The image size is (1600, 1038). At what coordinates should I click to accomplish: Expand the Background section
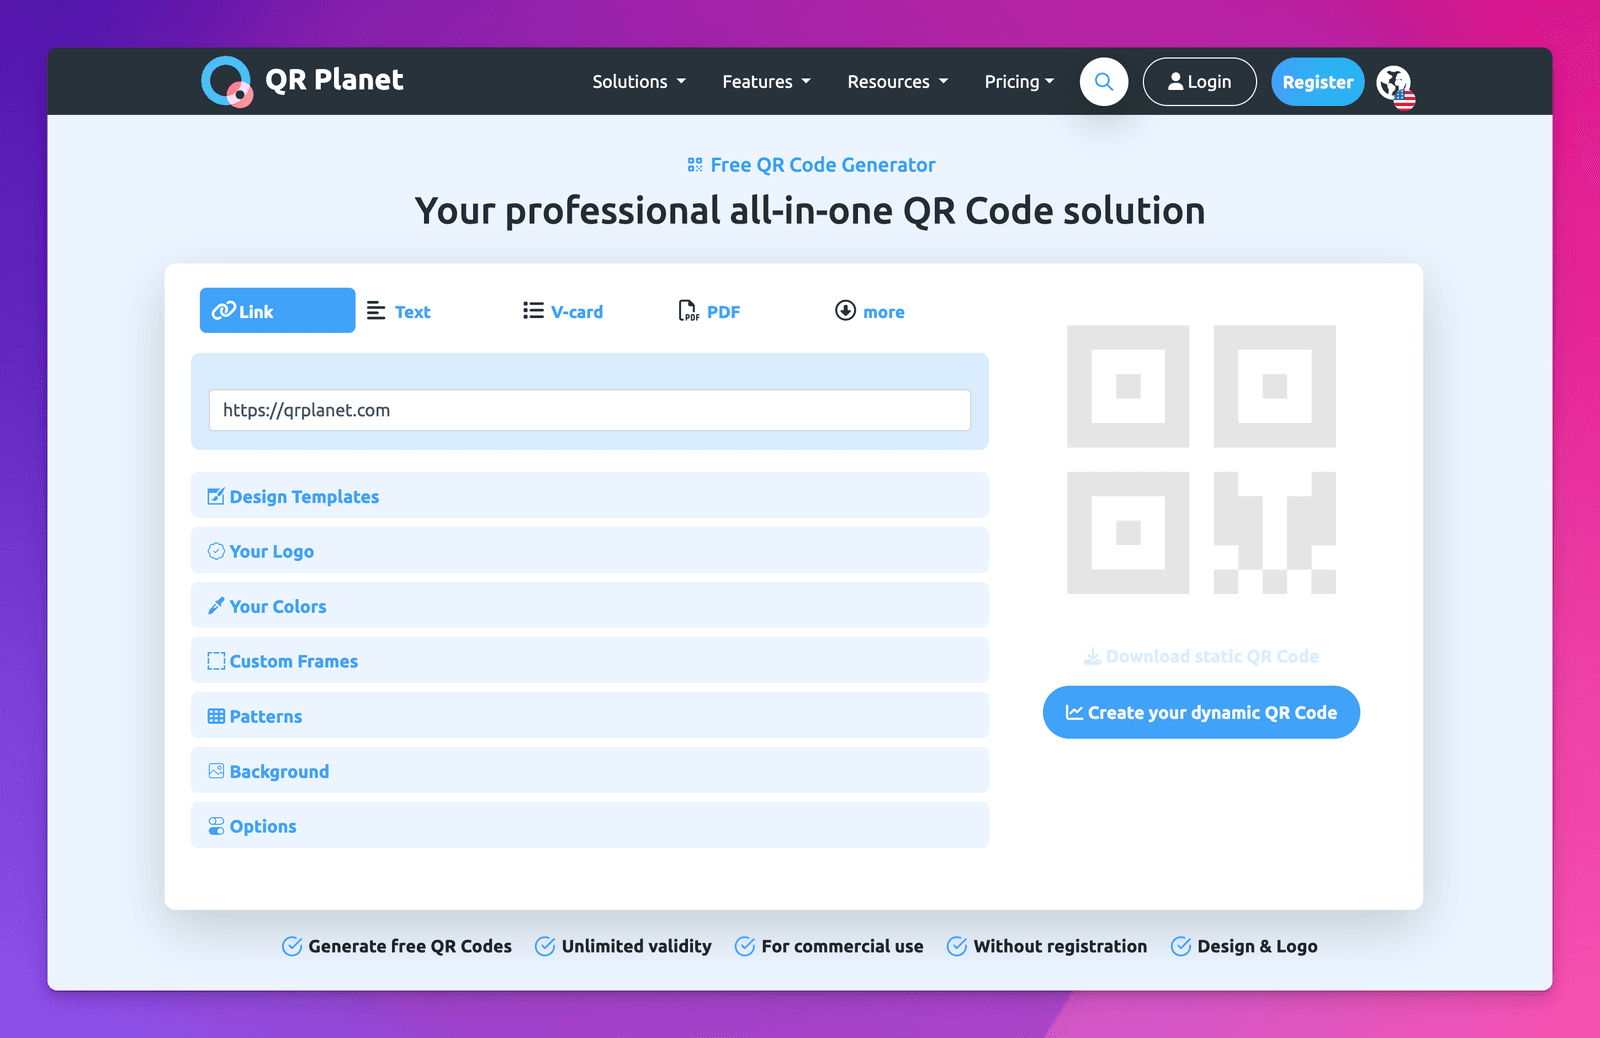coord(590,770)
